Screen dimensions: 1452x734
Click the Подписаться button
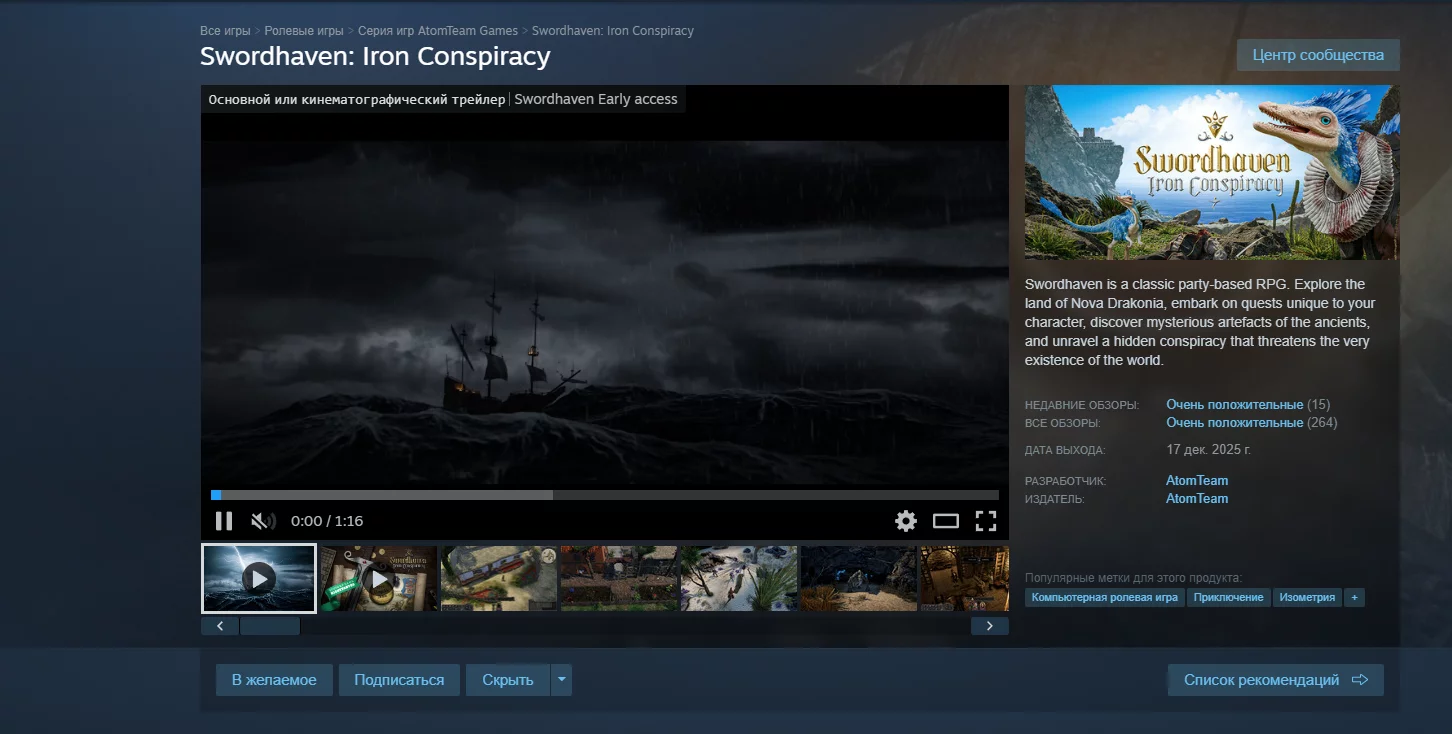(399, 680)
